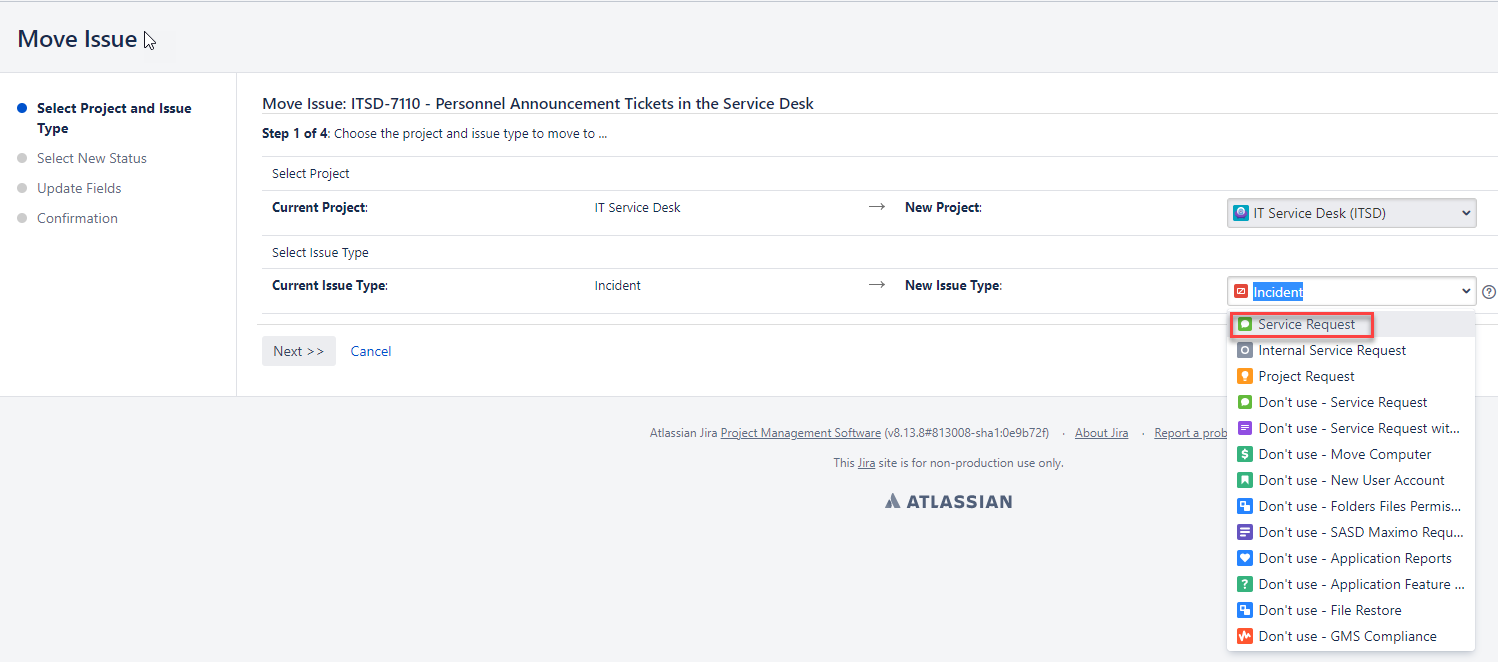The height and width of the screenshot is (662, 1498).
Task: Click the heart icon for Application Reports
Action: point(1245,558)
